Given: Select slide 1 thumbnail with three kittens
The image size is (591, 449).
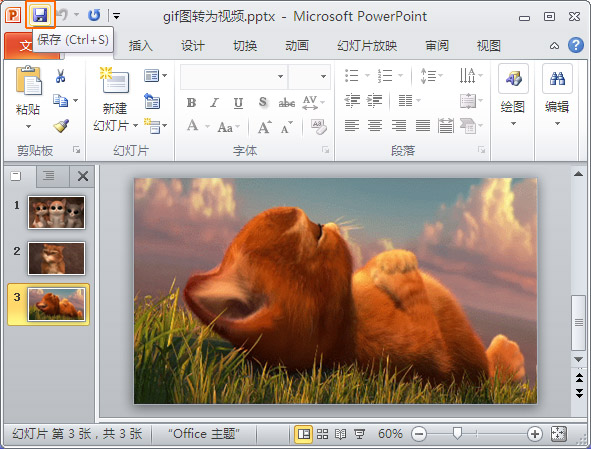Looking at the screenshot, I should click(x=56, y=212).
